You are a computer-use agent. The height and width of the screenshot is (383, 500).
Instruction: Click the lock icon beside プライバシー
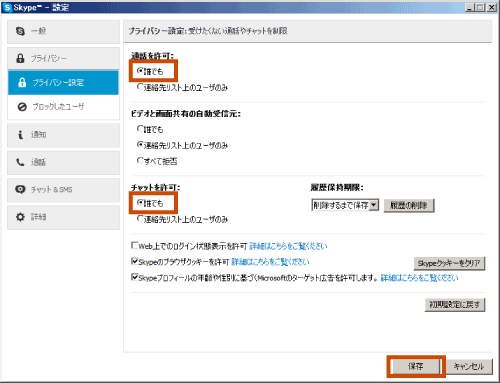(x=20, y=58)
